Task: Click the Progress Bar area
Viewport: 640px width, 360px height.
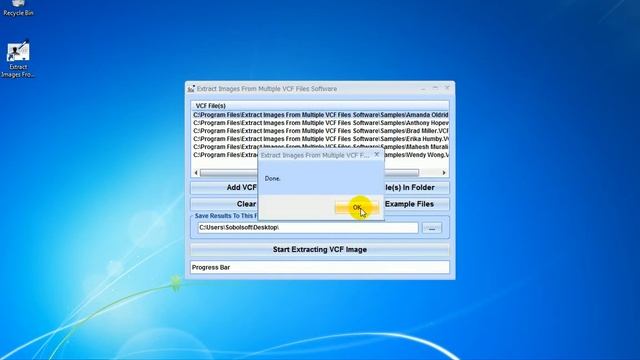Action: (x=320, y=267)
